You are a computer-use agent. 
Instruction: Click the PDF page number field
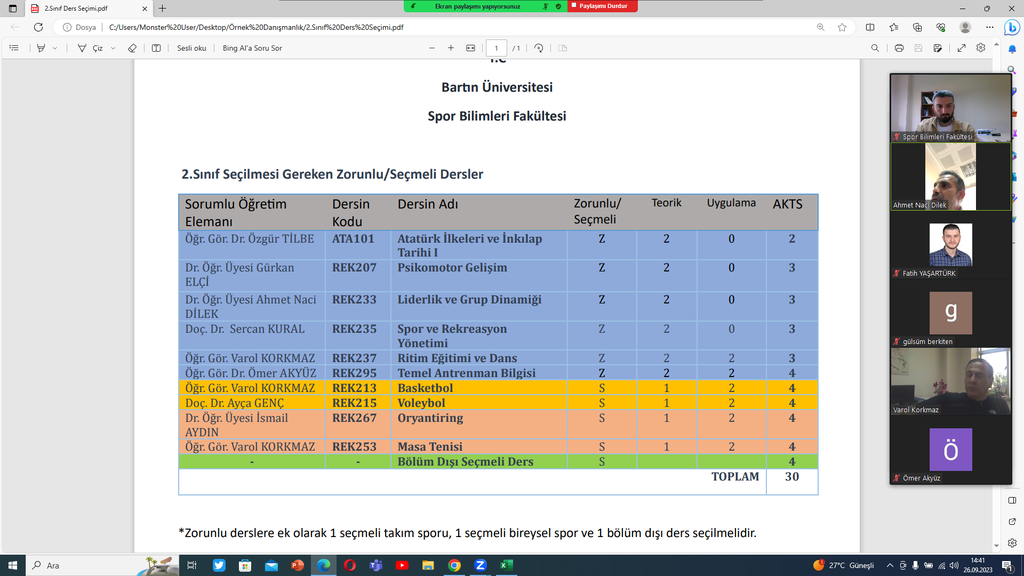[x=497, y=48]
